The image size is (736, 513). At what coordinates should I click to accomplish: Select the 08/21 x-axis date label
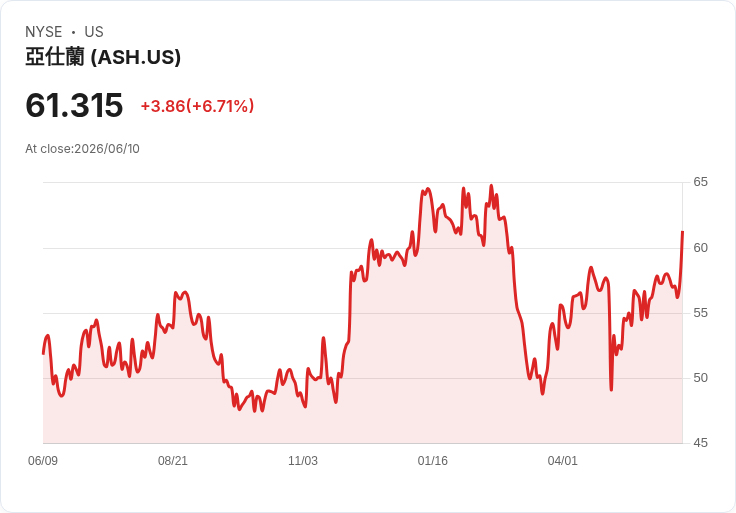pyautogui.click(x=173, y=460)
